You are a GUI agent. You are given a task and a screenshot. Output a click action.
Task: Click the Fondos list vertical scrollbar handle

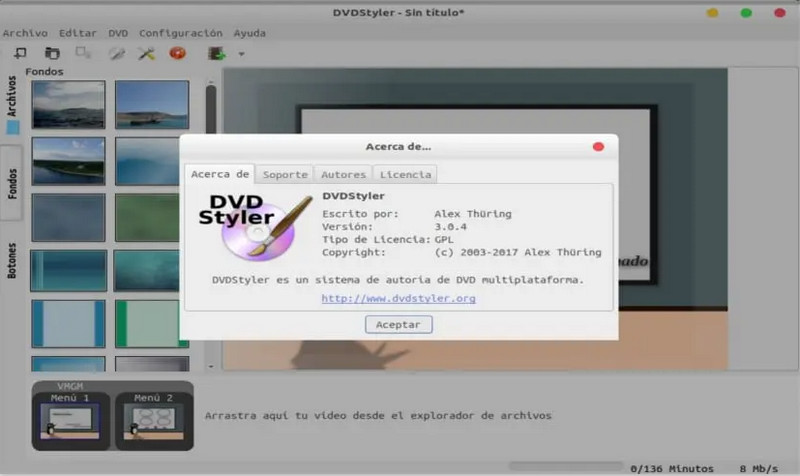coord(211,110)
